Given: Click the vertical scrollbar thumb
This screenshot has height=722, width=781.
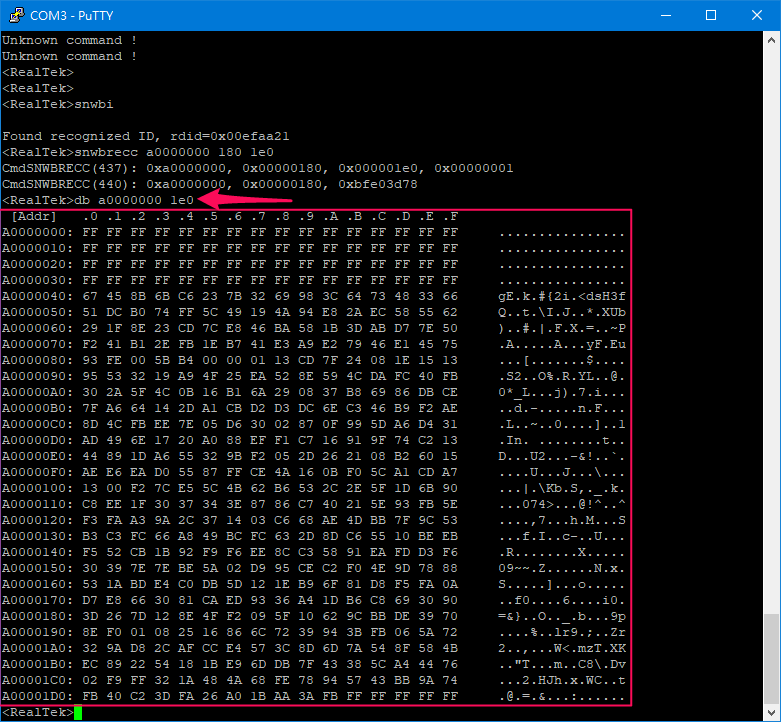Looking at the screenshot, I should tap(772, 658).
